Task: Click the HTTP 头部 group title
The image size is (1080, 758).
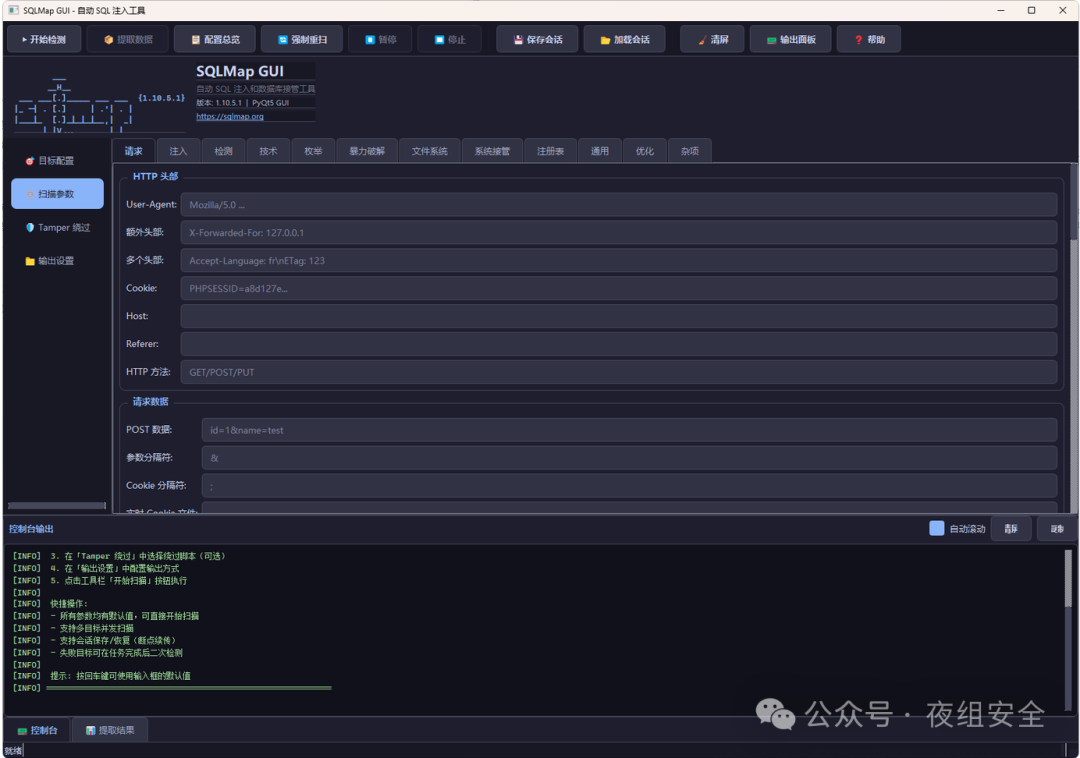Action: 156,176
